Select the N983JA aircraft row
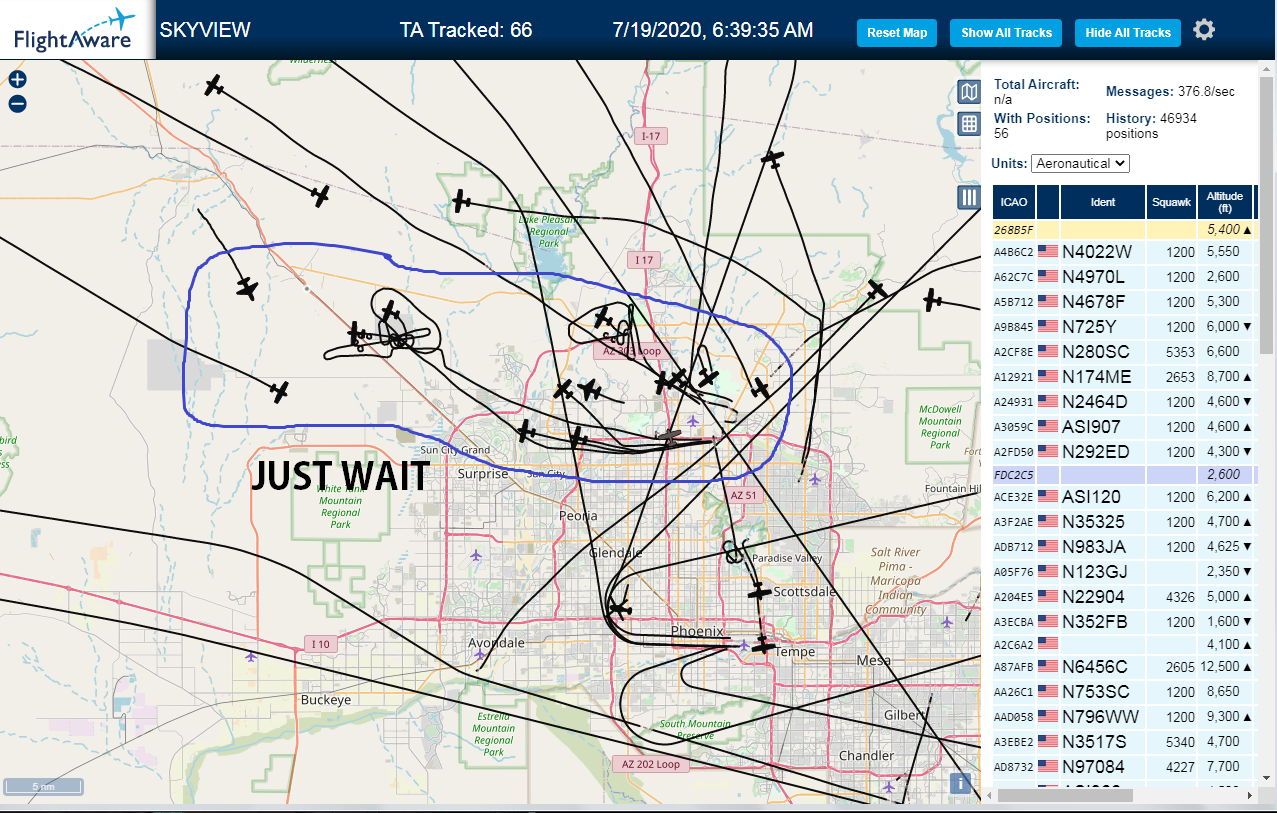This screenshot has width=1277, height=813. click(x=1123, y=547)
